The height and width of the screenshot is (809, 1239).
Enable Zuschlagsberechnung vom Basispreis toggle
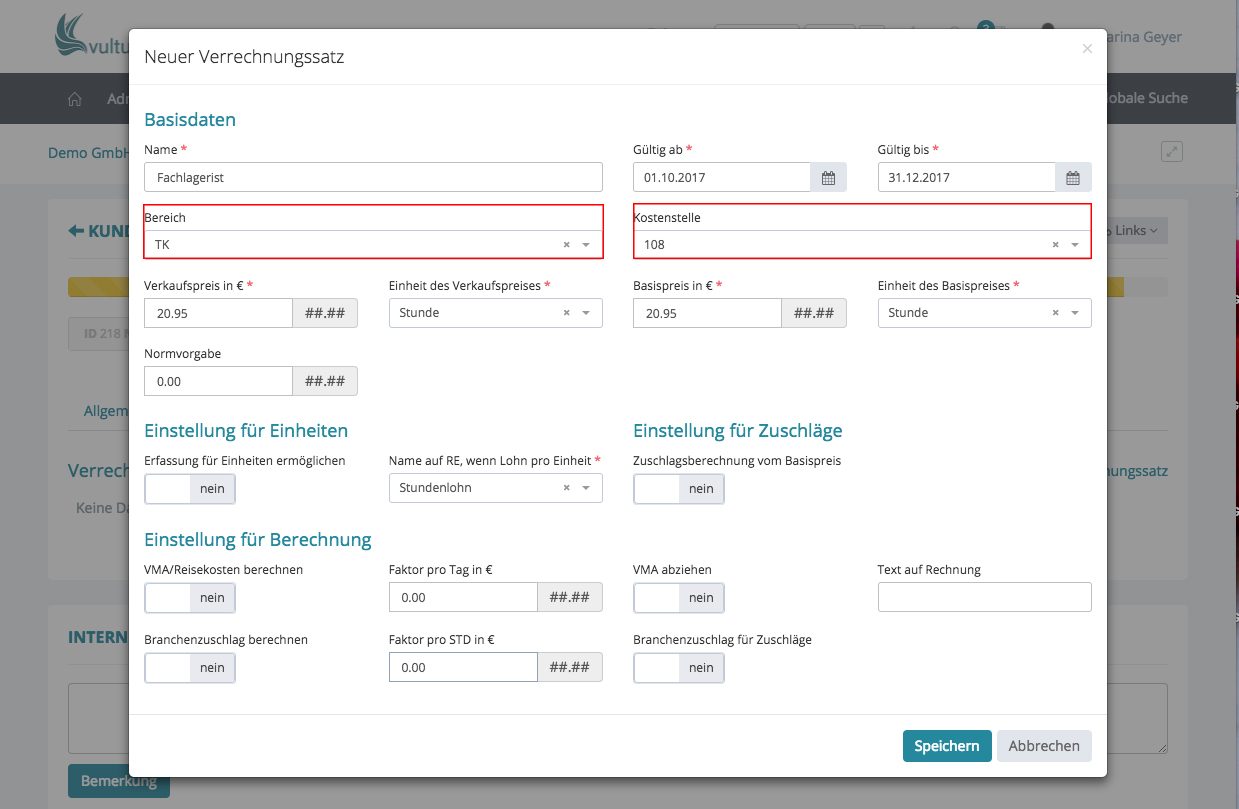coord(679,489)
